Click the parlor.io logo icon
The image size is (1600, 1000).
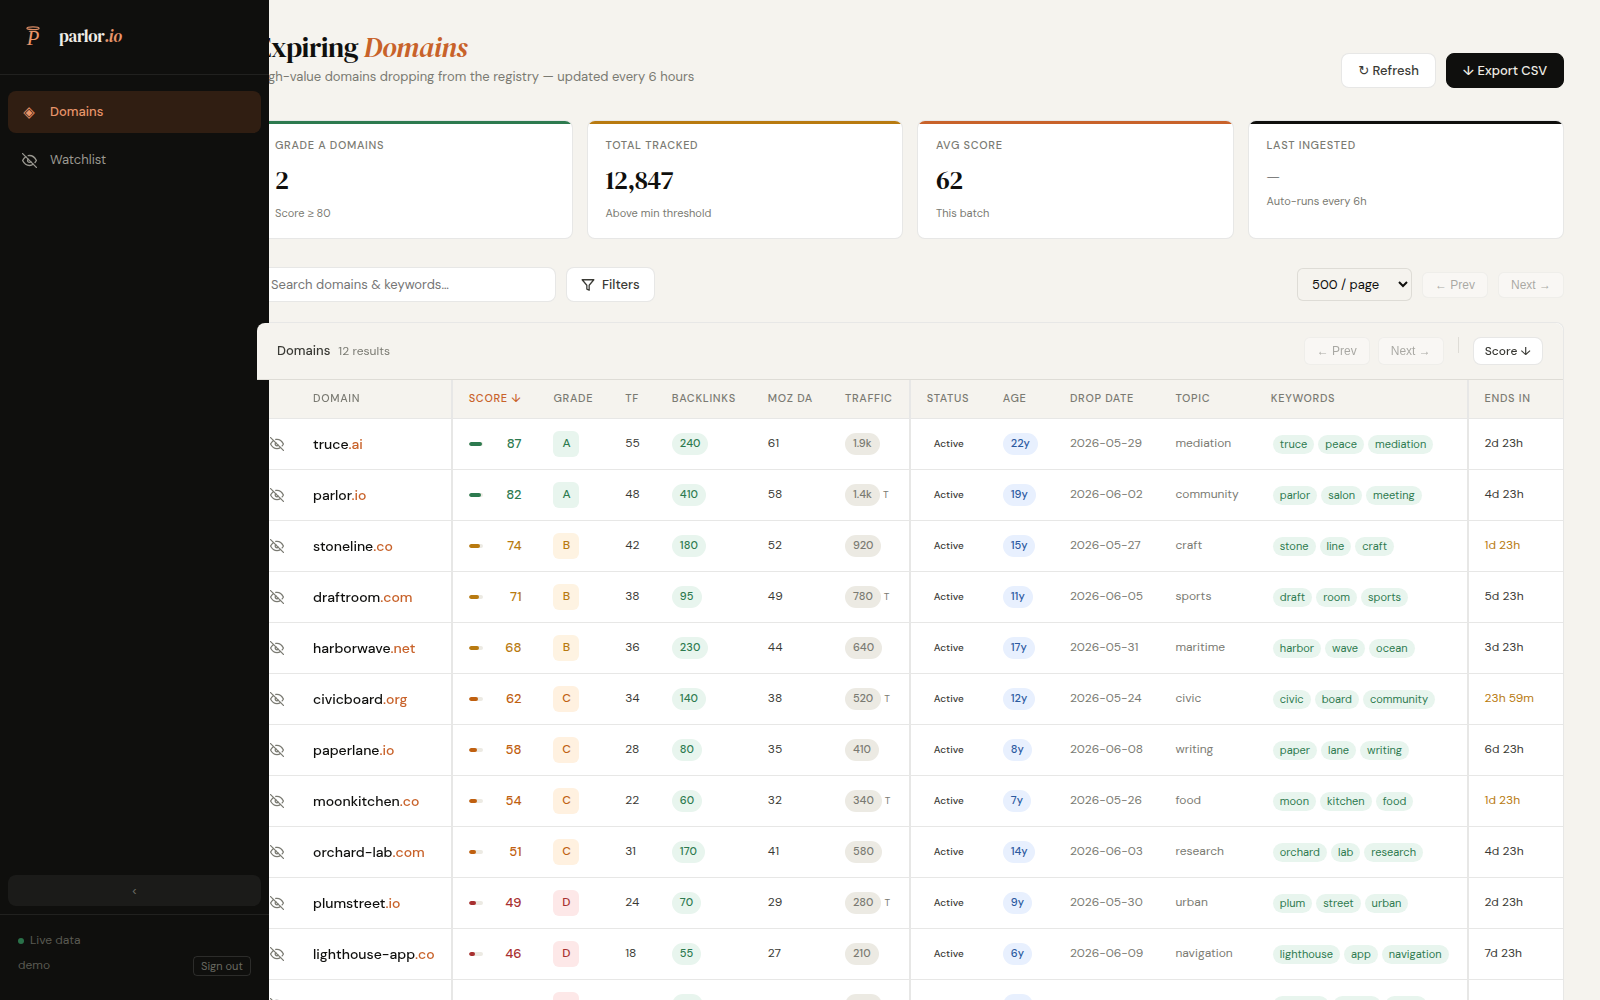click(x=33, y=36)
